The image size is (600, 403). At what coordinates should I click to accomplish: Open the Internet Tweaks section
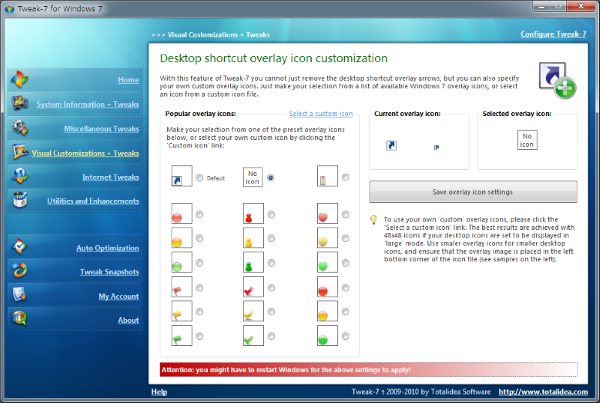[x=111, y=177]
